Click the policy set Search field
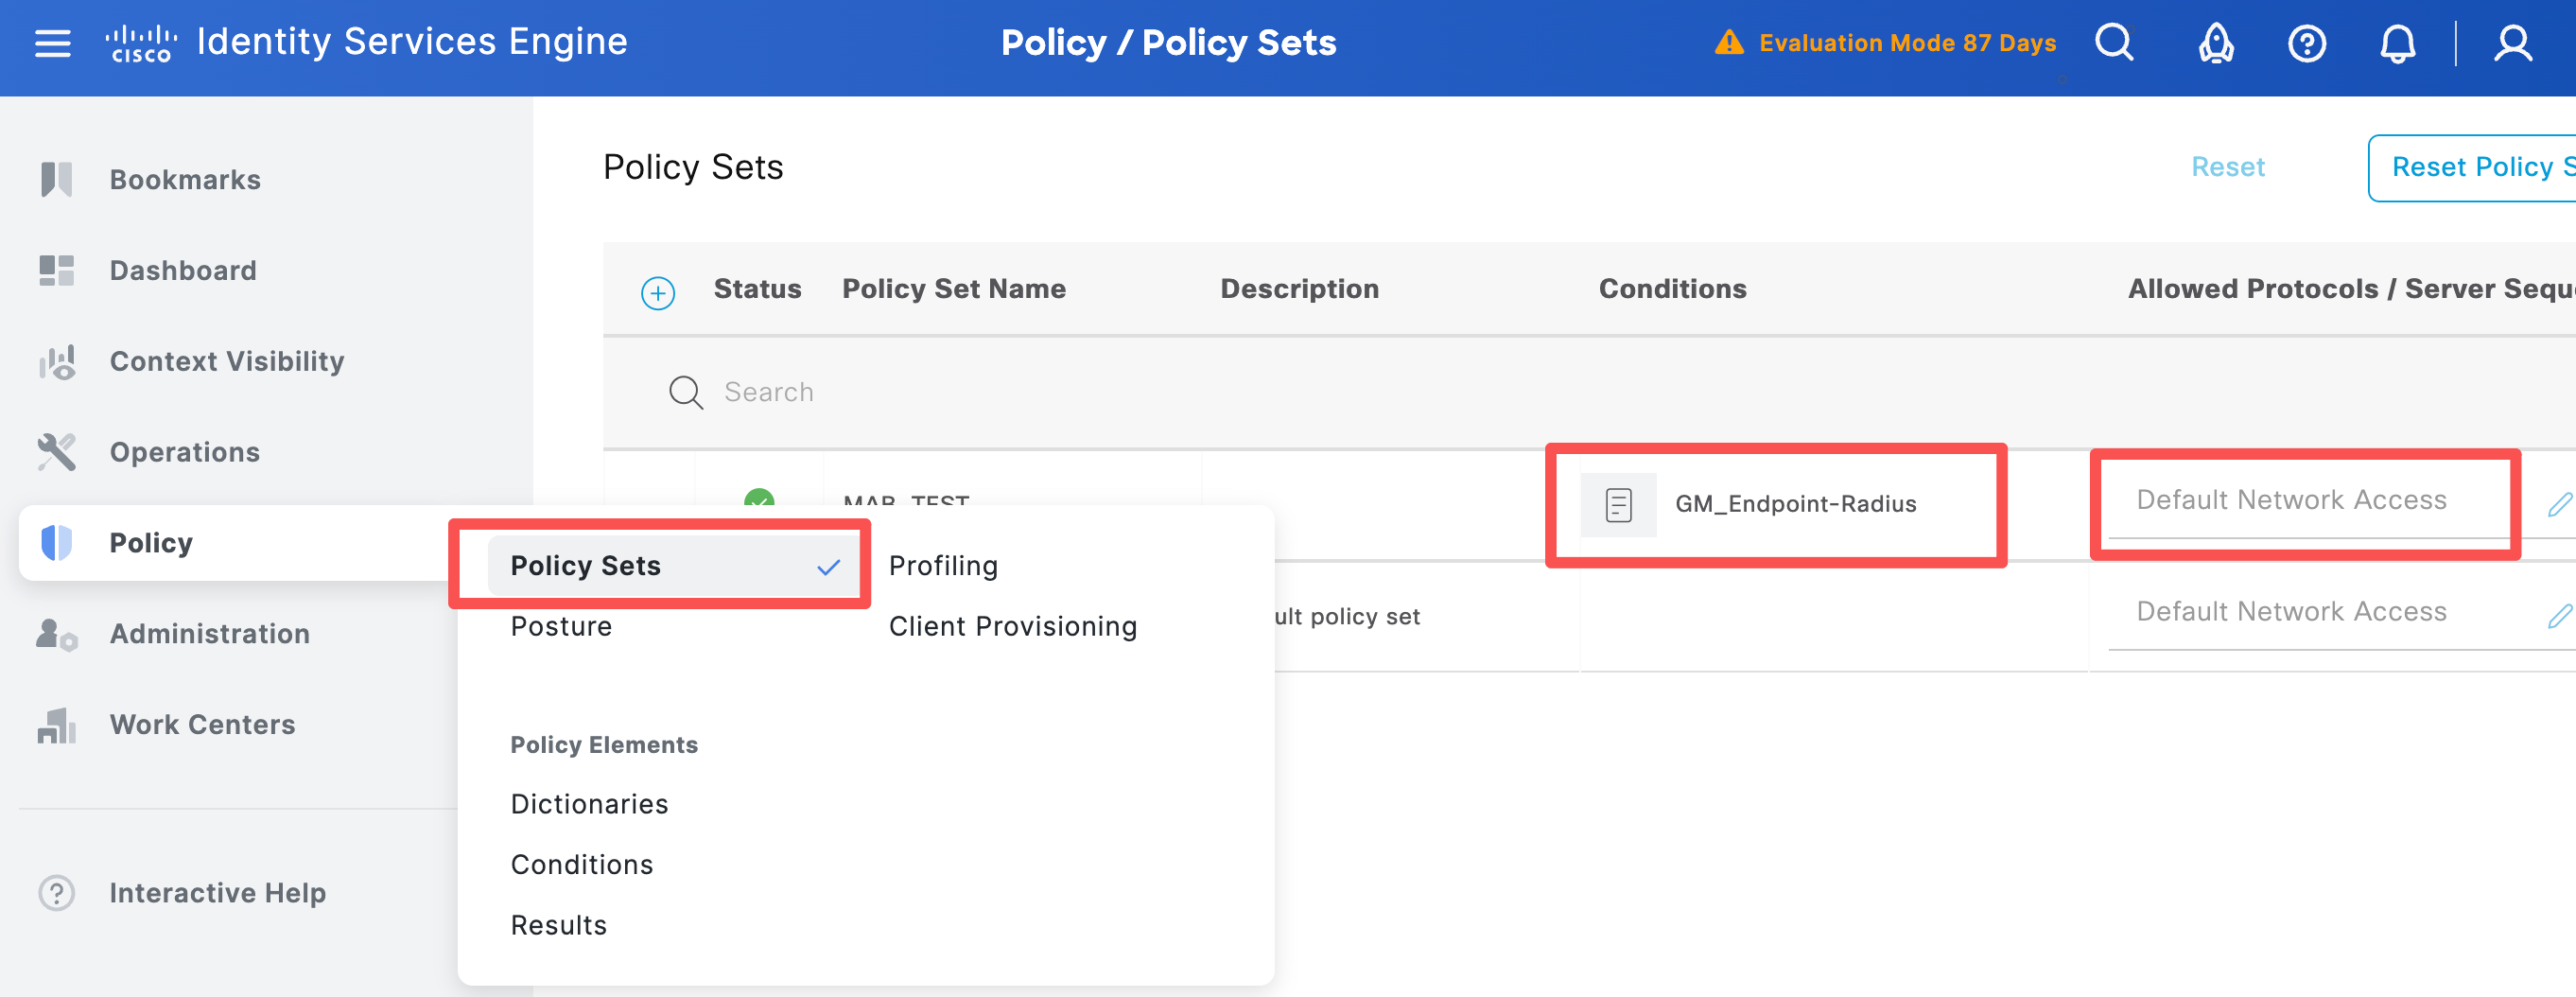The height and width of the screenshot is (997, 2576). coord(1100,392)
